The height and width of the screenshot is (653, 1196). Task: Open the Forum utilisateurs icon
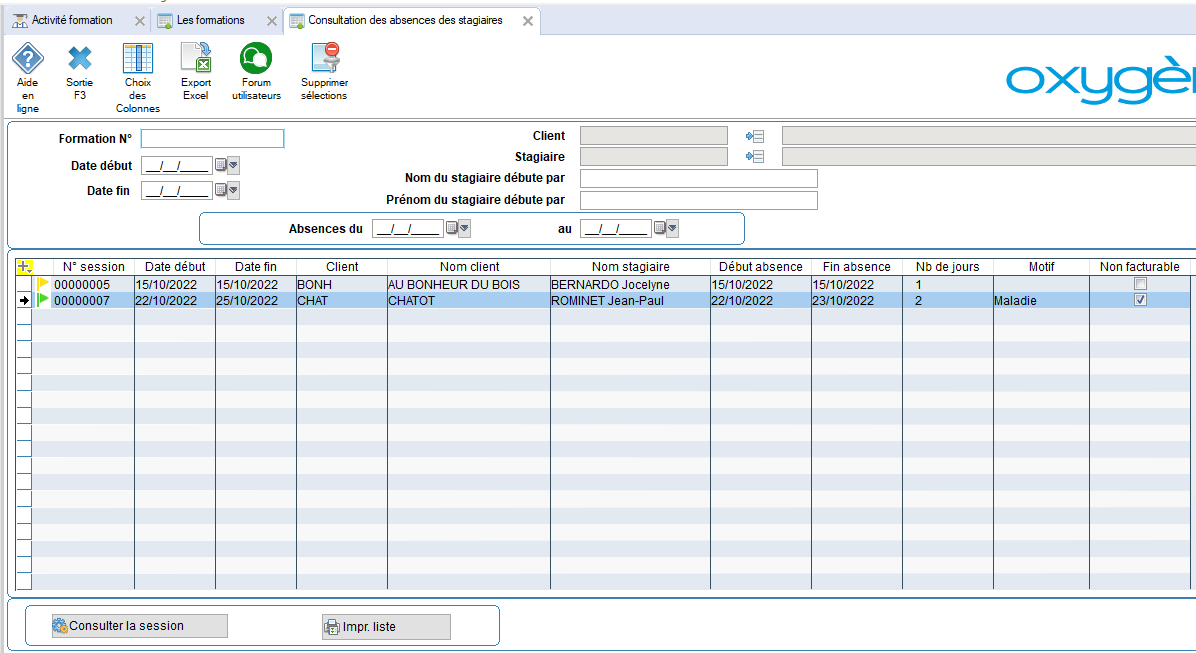tap(256, 58)
